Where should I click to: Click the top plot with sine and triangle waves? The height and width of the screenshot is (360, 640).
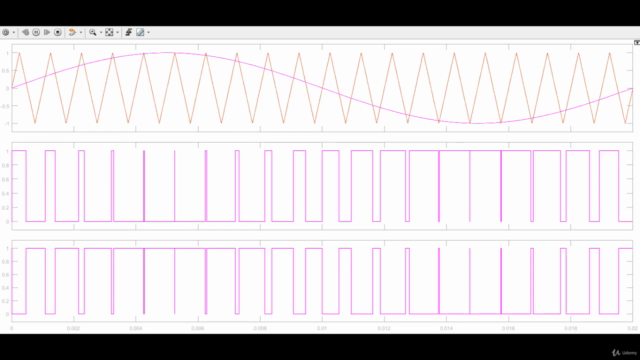(x=322, y=88)
